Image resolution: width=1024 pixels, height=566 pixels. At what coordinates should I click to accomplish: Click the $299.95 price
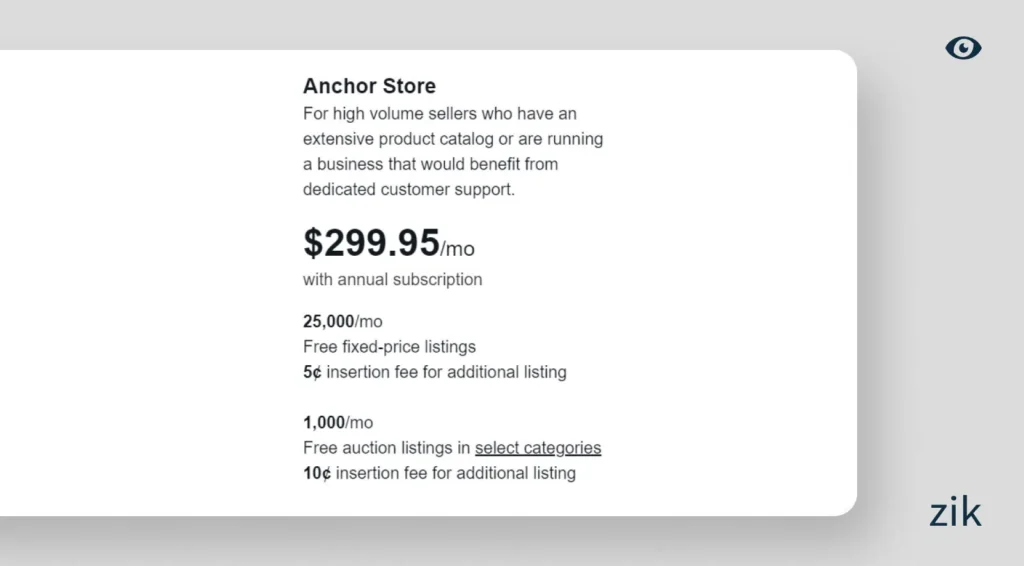pos(371,243)
